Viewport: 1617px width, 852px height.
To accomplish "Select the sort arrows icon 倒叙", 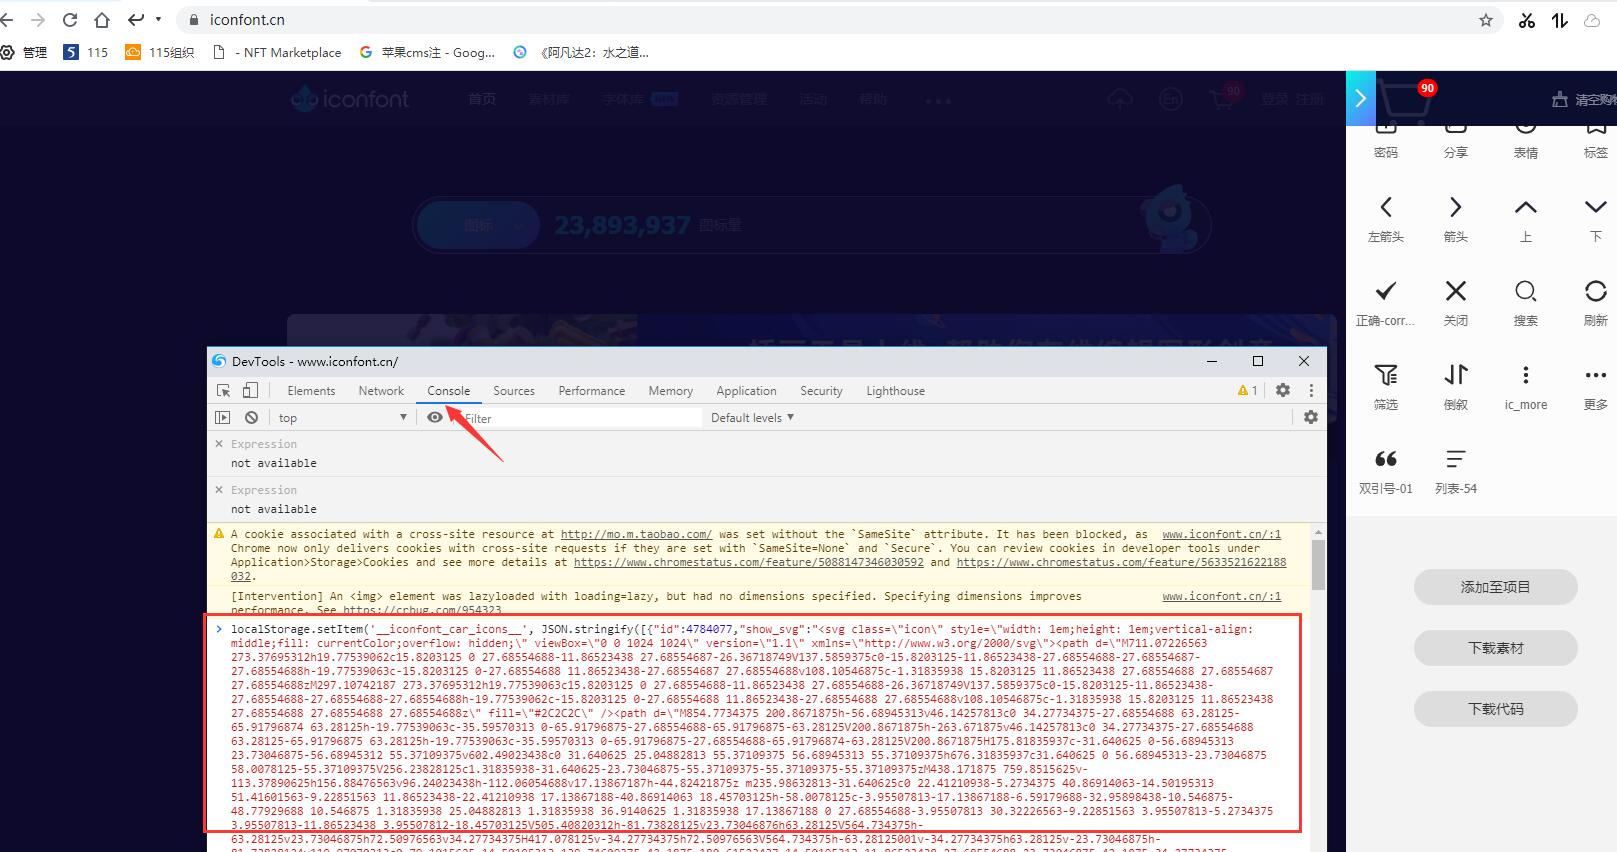I will pyautogui.click(x=1456, y=375).
